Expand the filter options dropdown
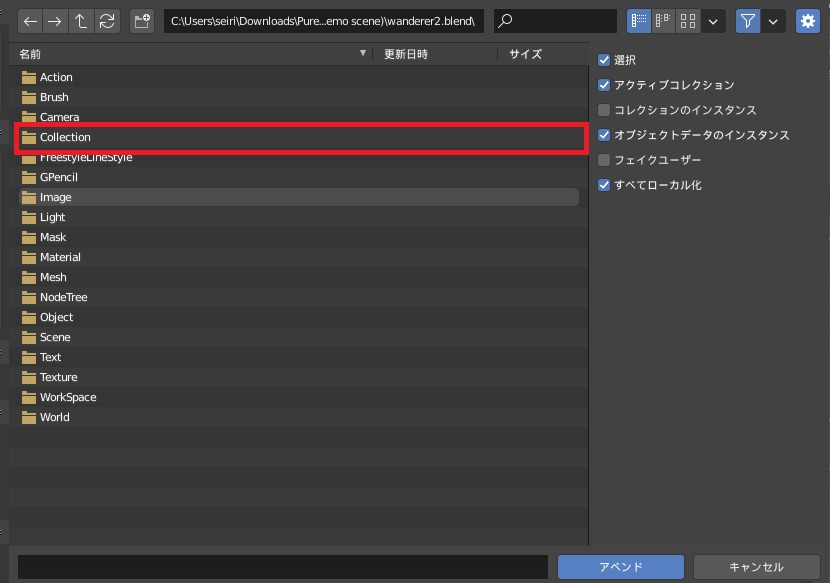830x583 pixels. pyautogui.click(x=772, y=20)
